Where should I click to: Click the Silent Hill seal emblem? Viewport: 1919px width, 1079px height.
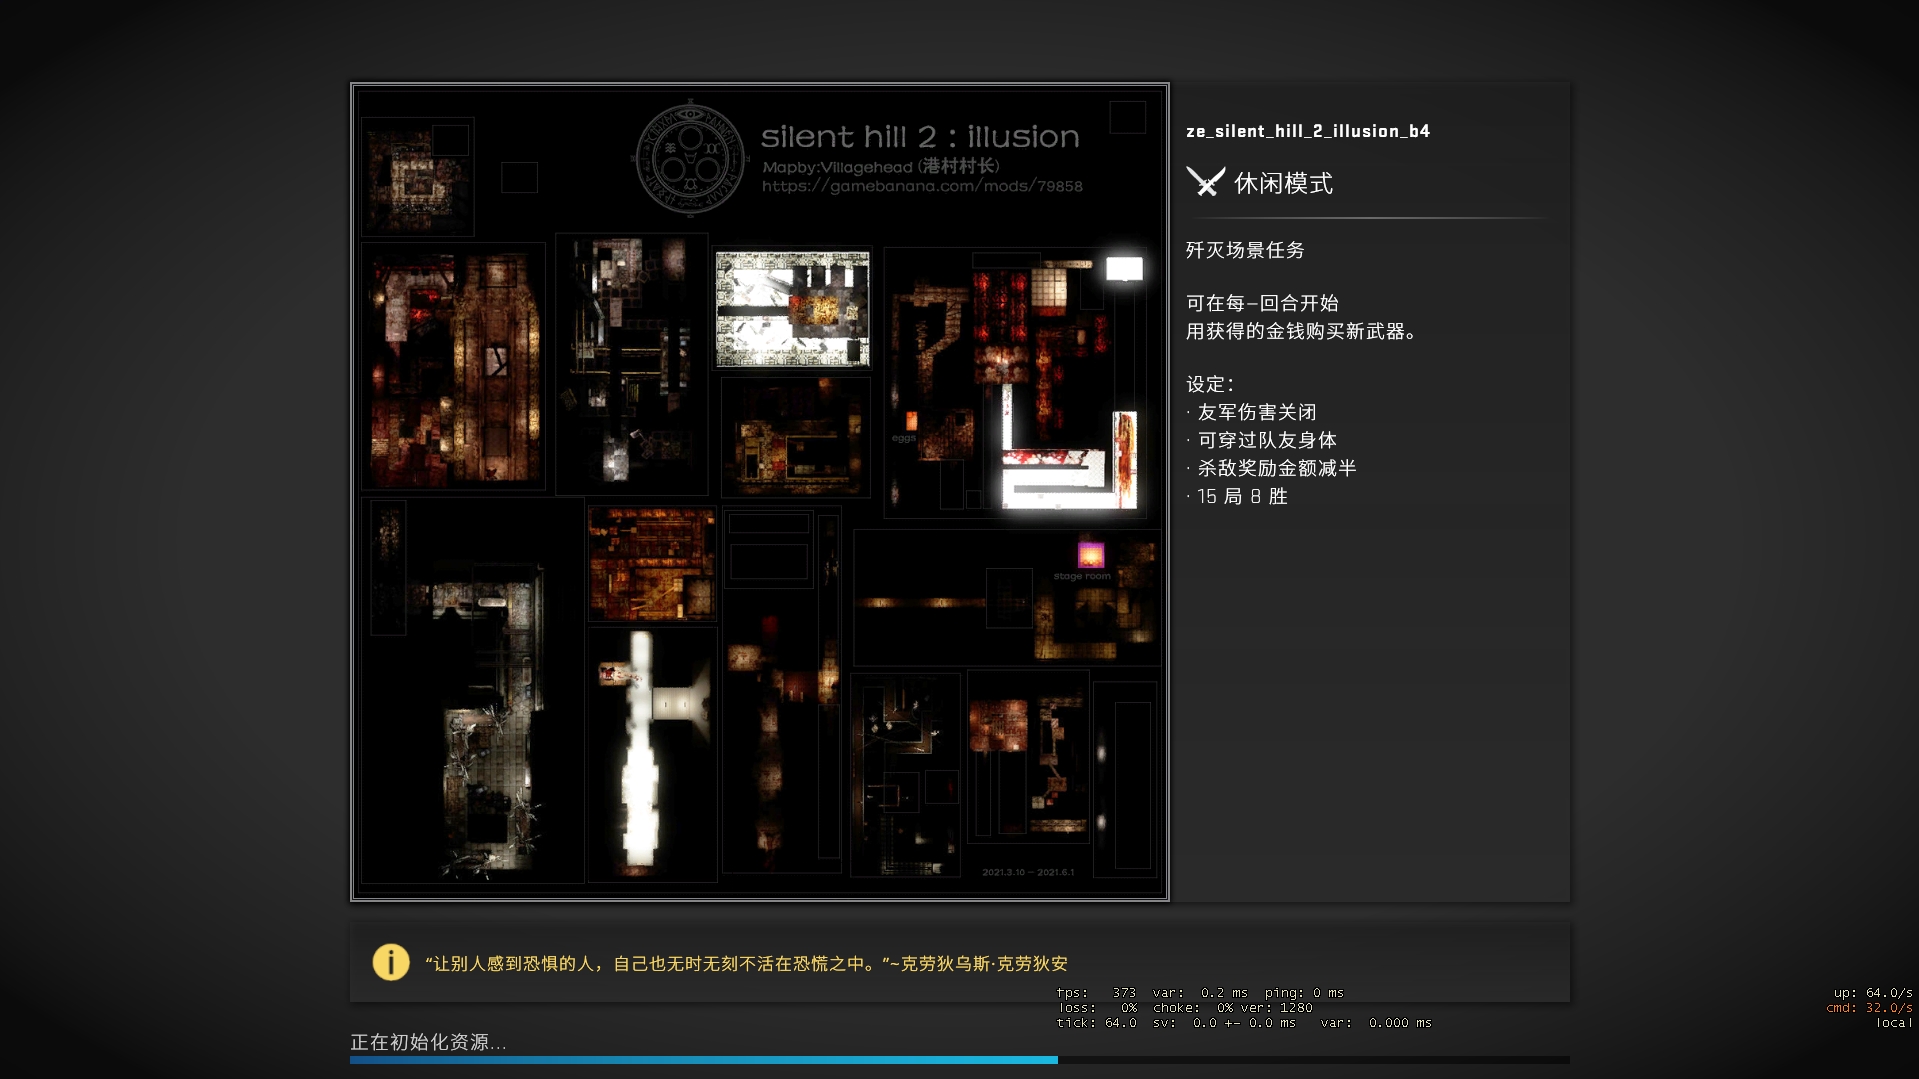(691, 159)
